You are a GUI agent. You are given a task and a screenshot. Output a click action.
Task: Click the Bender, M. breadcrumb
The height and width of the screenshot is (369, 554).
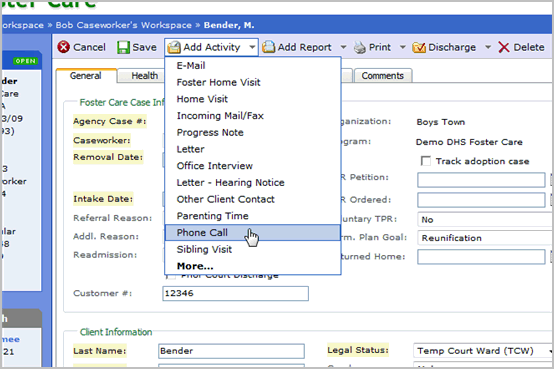pyautogui.click(x=229, y=25)
